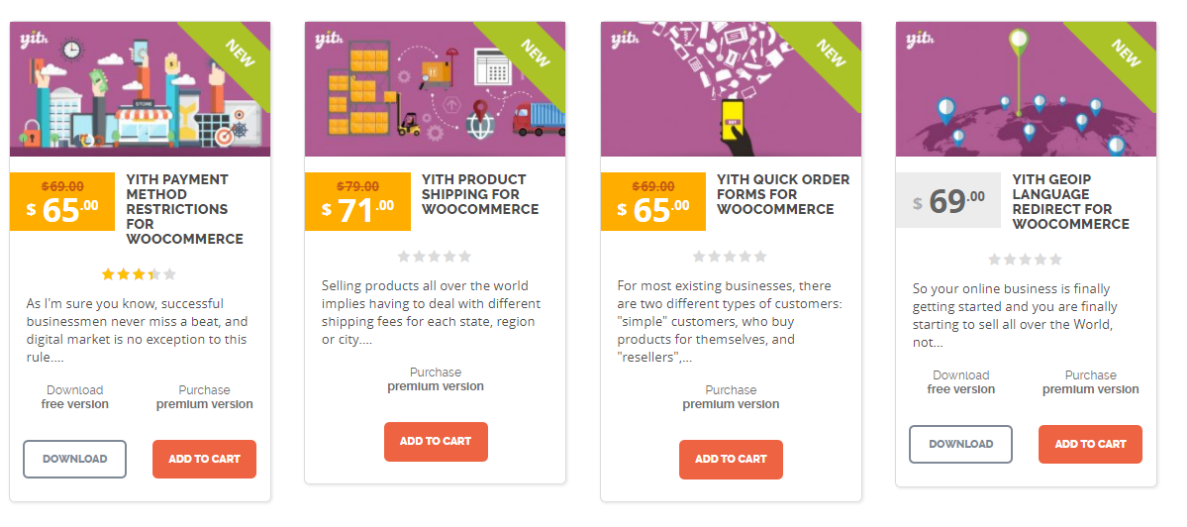Click YITH logo on GeoIP Language Redirect banner

[920, 40]
